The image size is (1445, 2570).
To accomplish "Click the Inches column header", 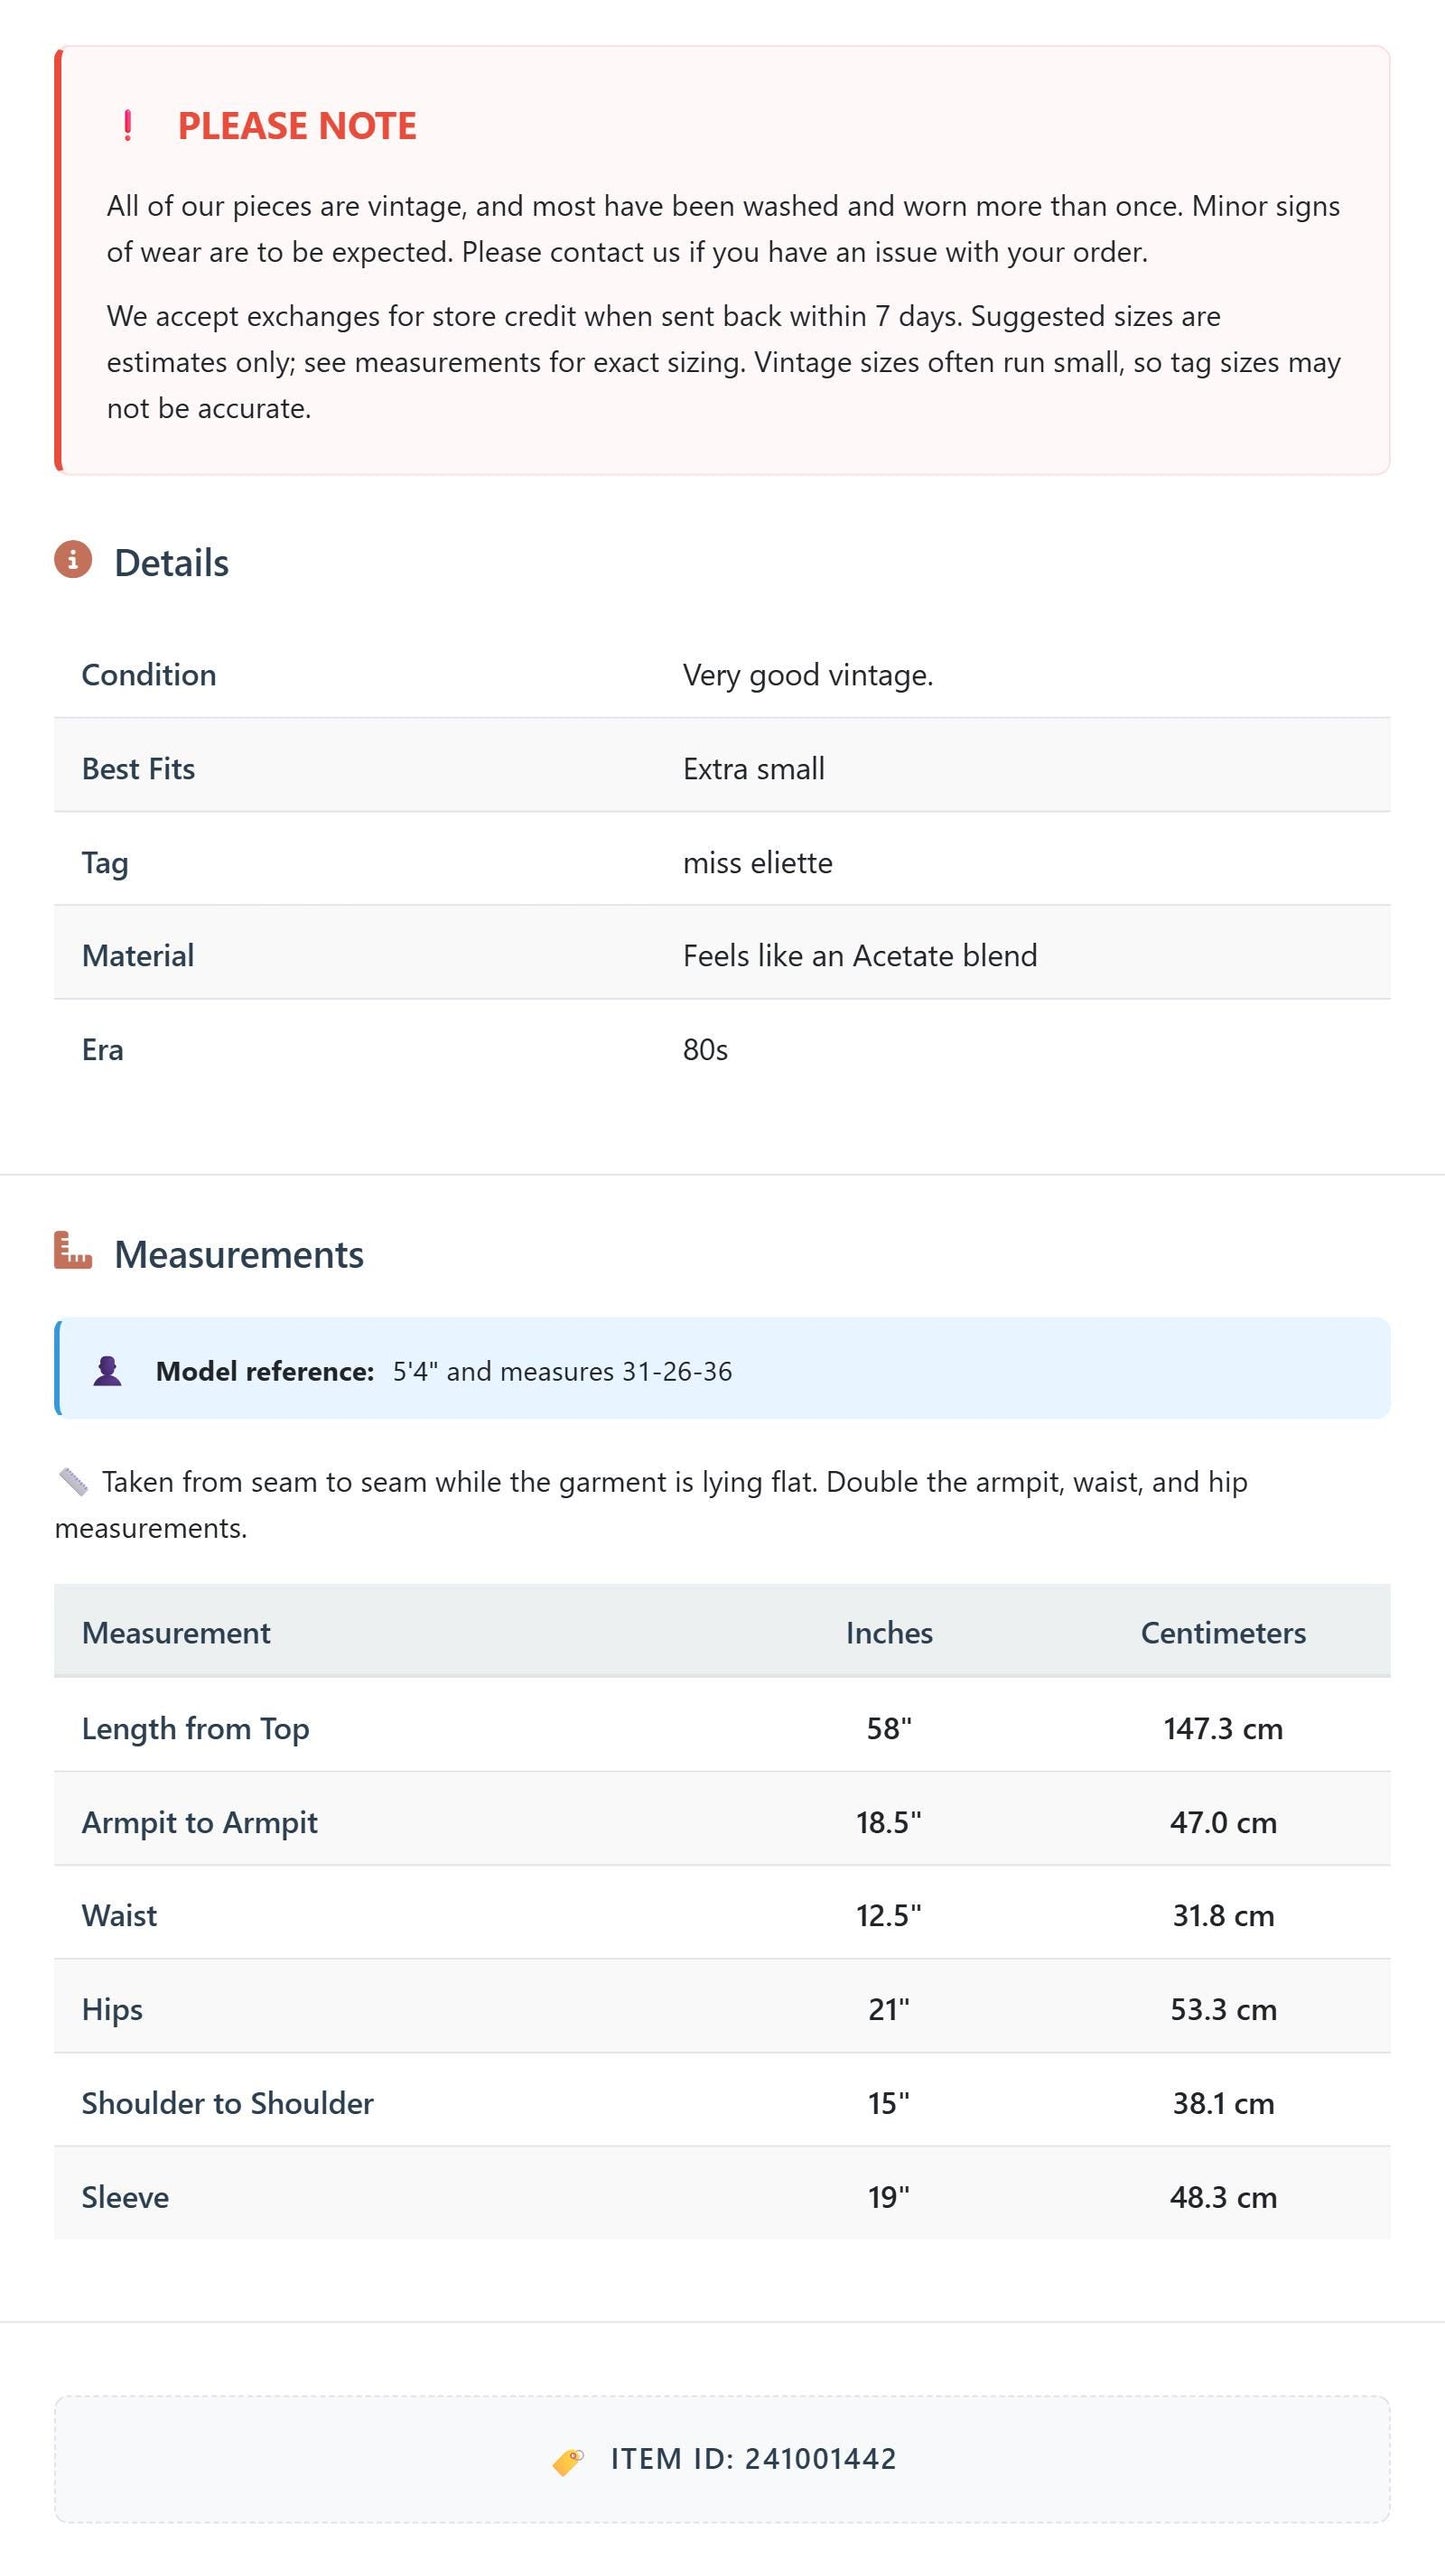I will pos(889,1633).
